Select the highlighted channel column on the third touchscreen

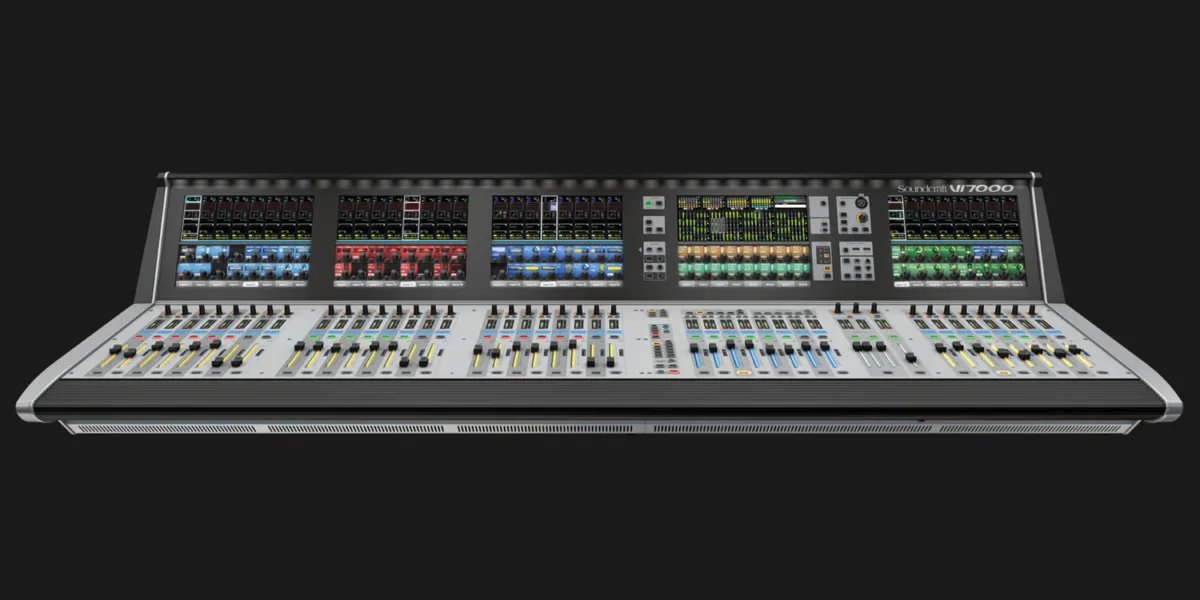(x=550, y=218)
